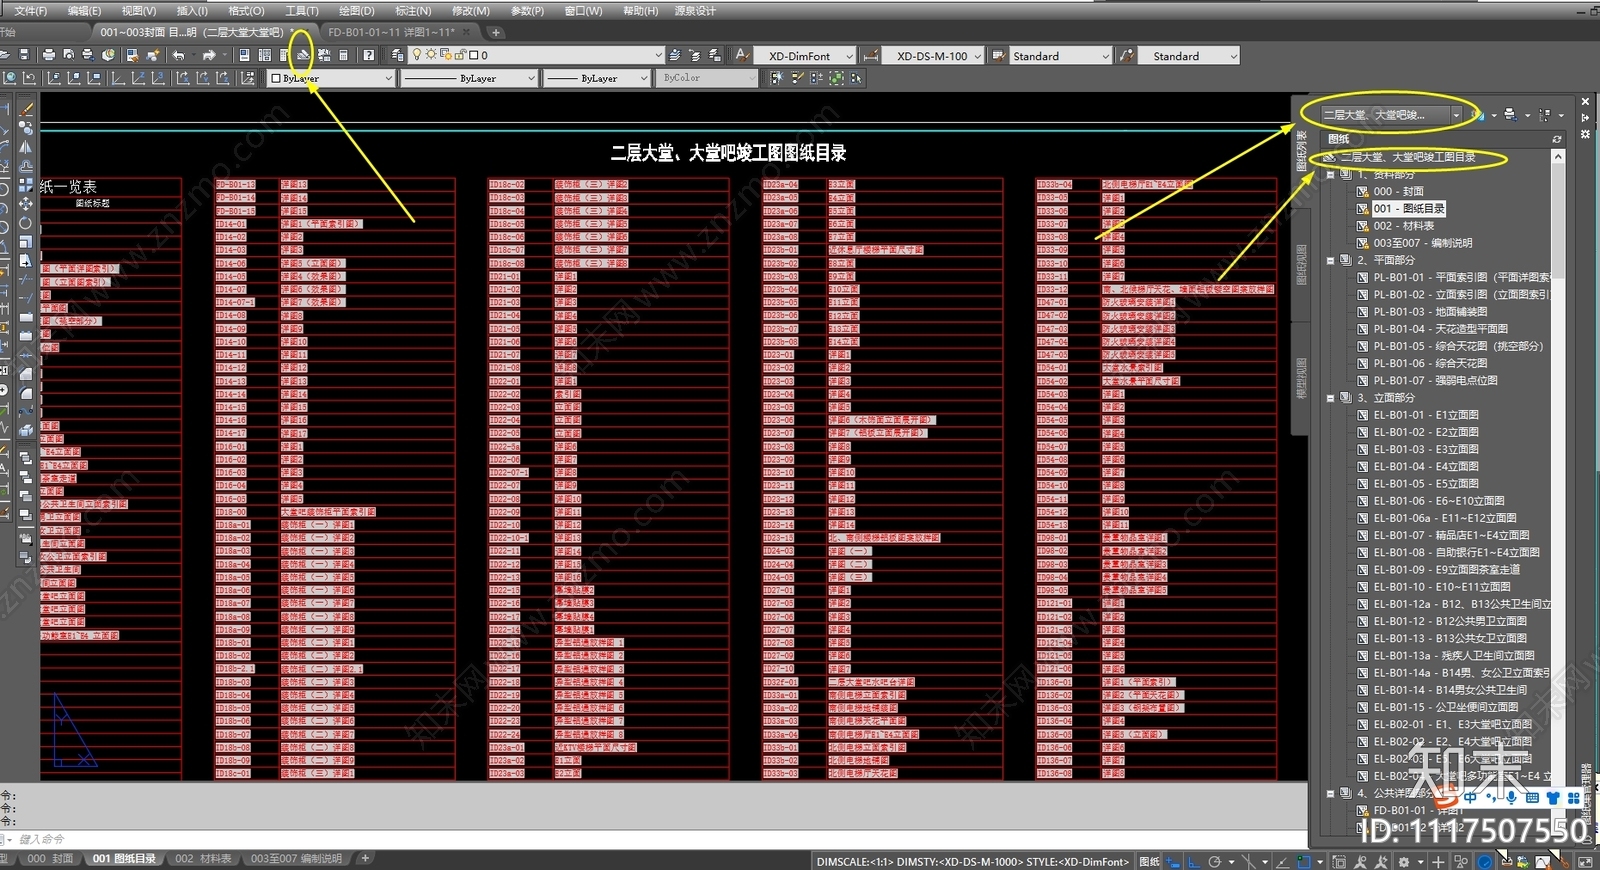Open the 格式(O) menu
The width and height of the screenshot is (1600, 870).
[246, 10]
